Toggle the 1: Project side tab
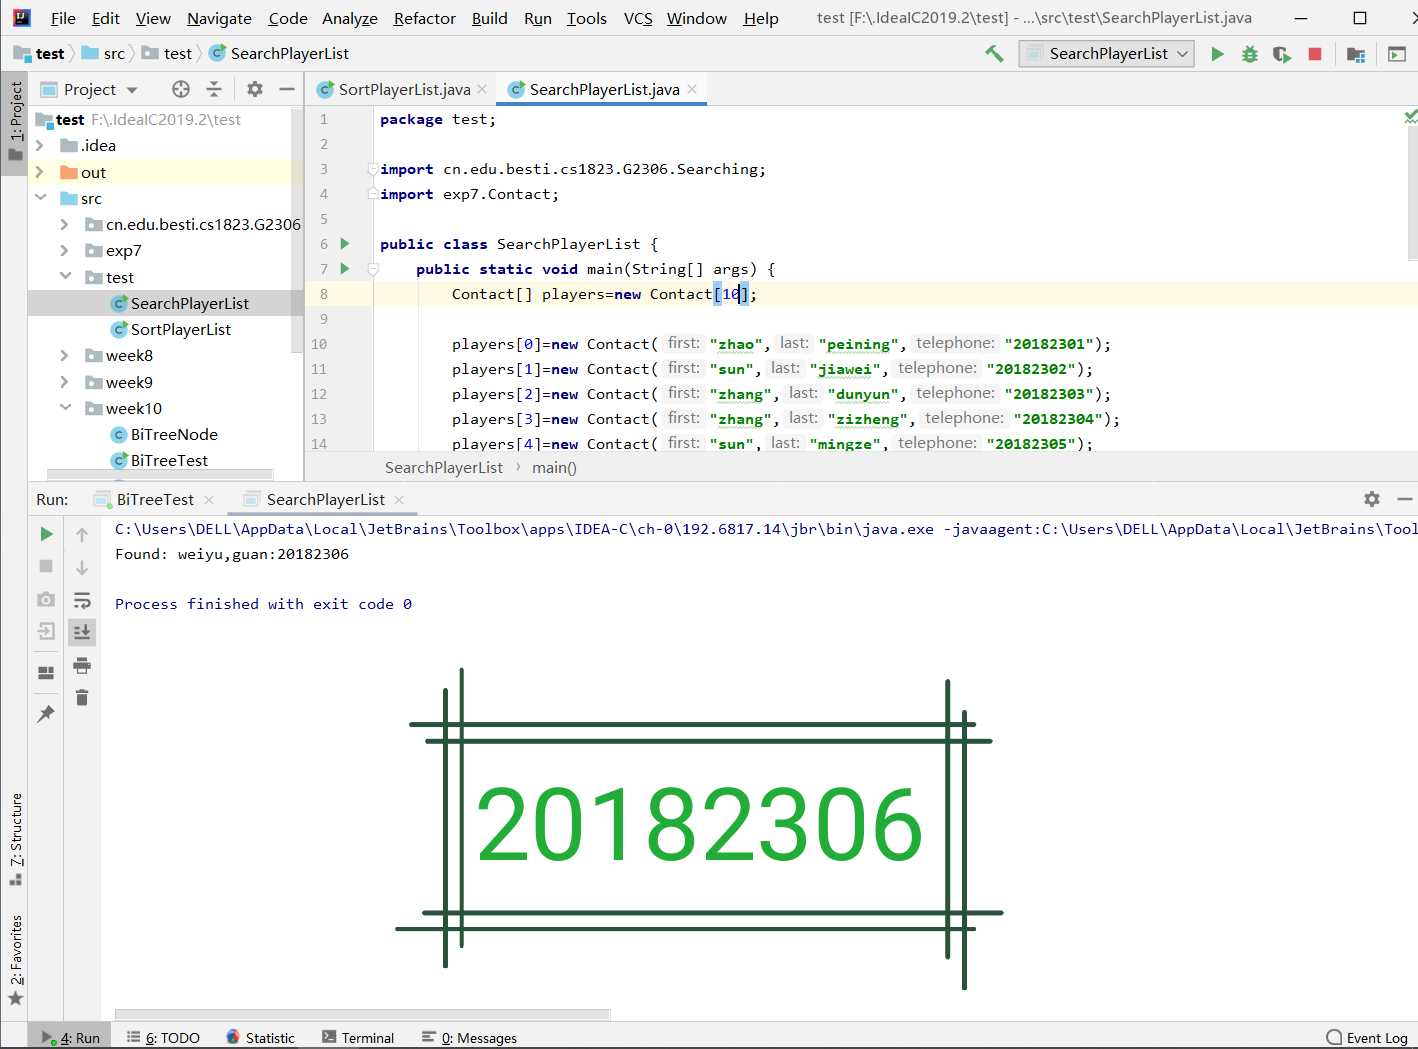Viewport: 1418px width, 1049px height. pos(15,122)
